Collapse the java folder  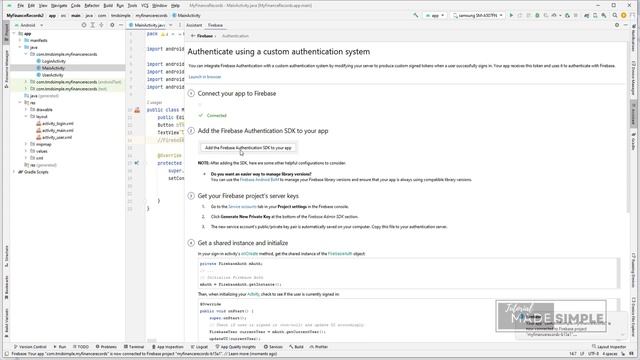click(x=20, y=47)
